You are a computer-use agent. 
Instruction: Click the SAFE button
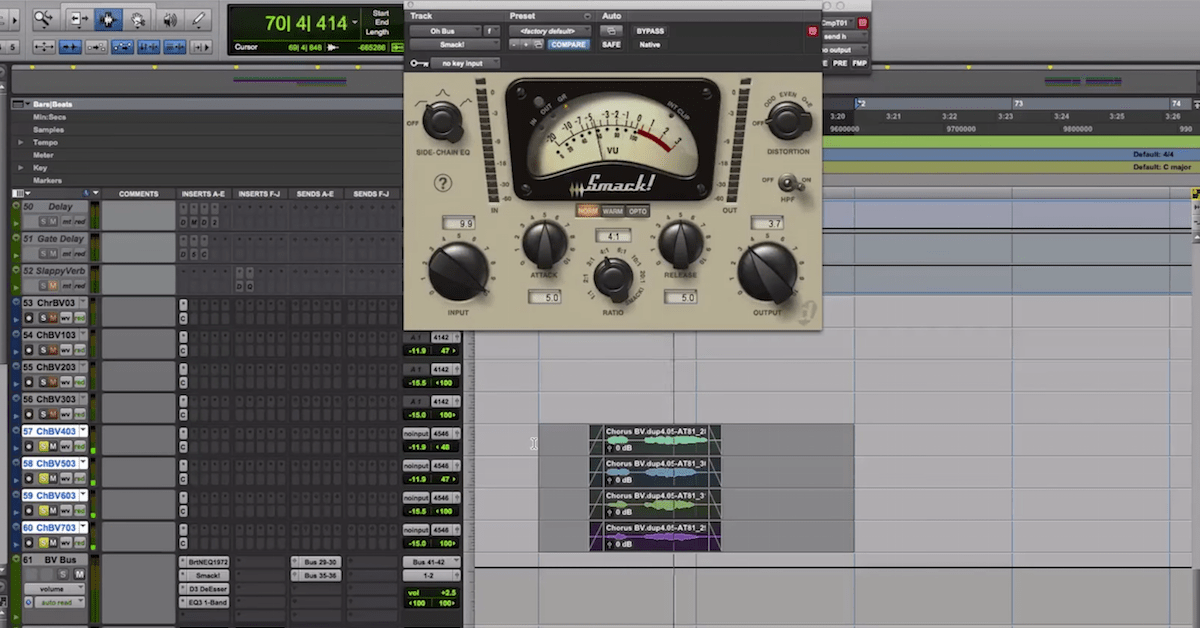tap(611, 44)
